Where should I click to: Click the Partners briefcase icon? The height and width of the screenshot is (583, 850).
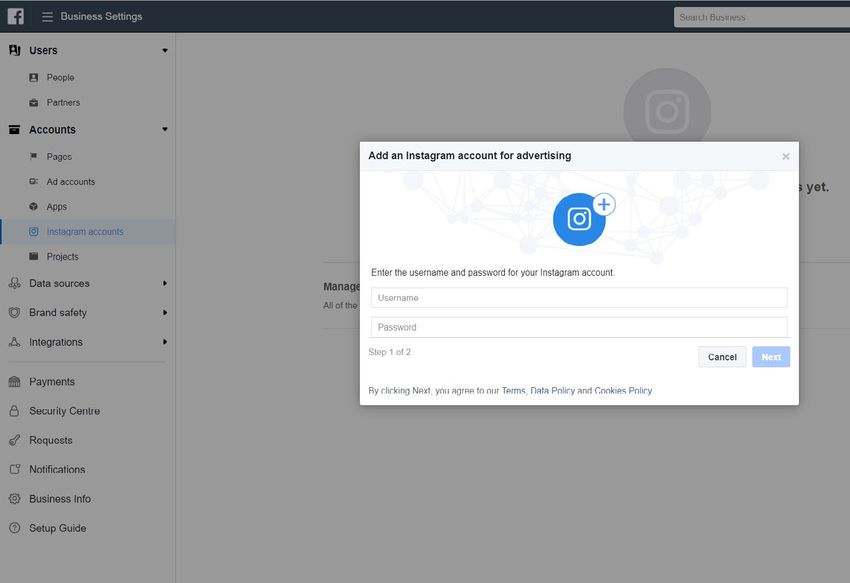click(x=34, y=102)
